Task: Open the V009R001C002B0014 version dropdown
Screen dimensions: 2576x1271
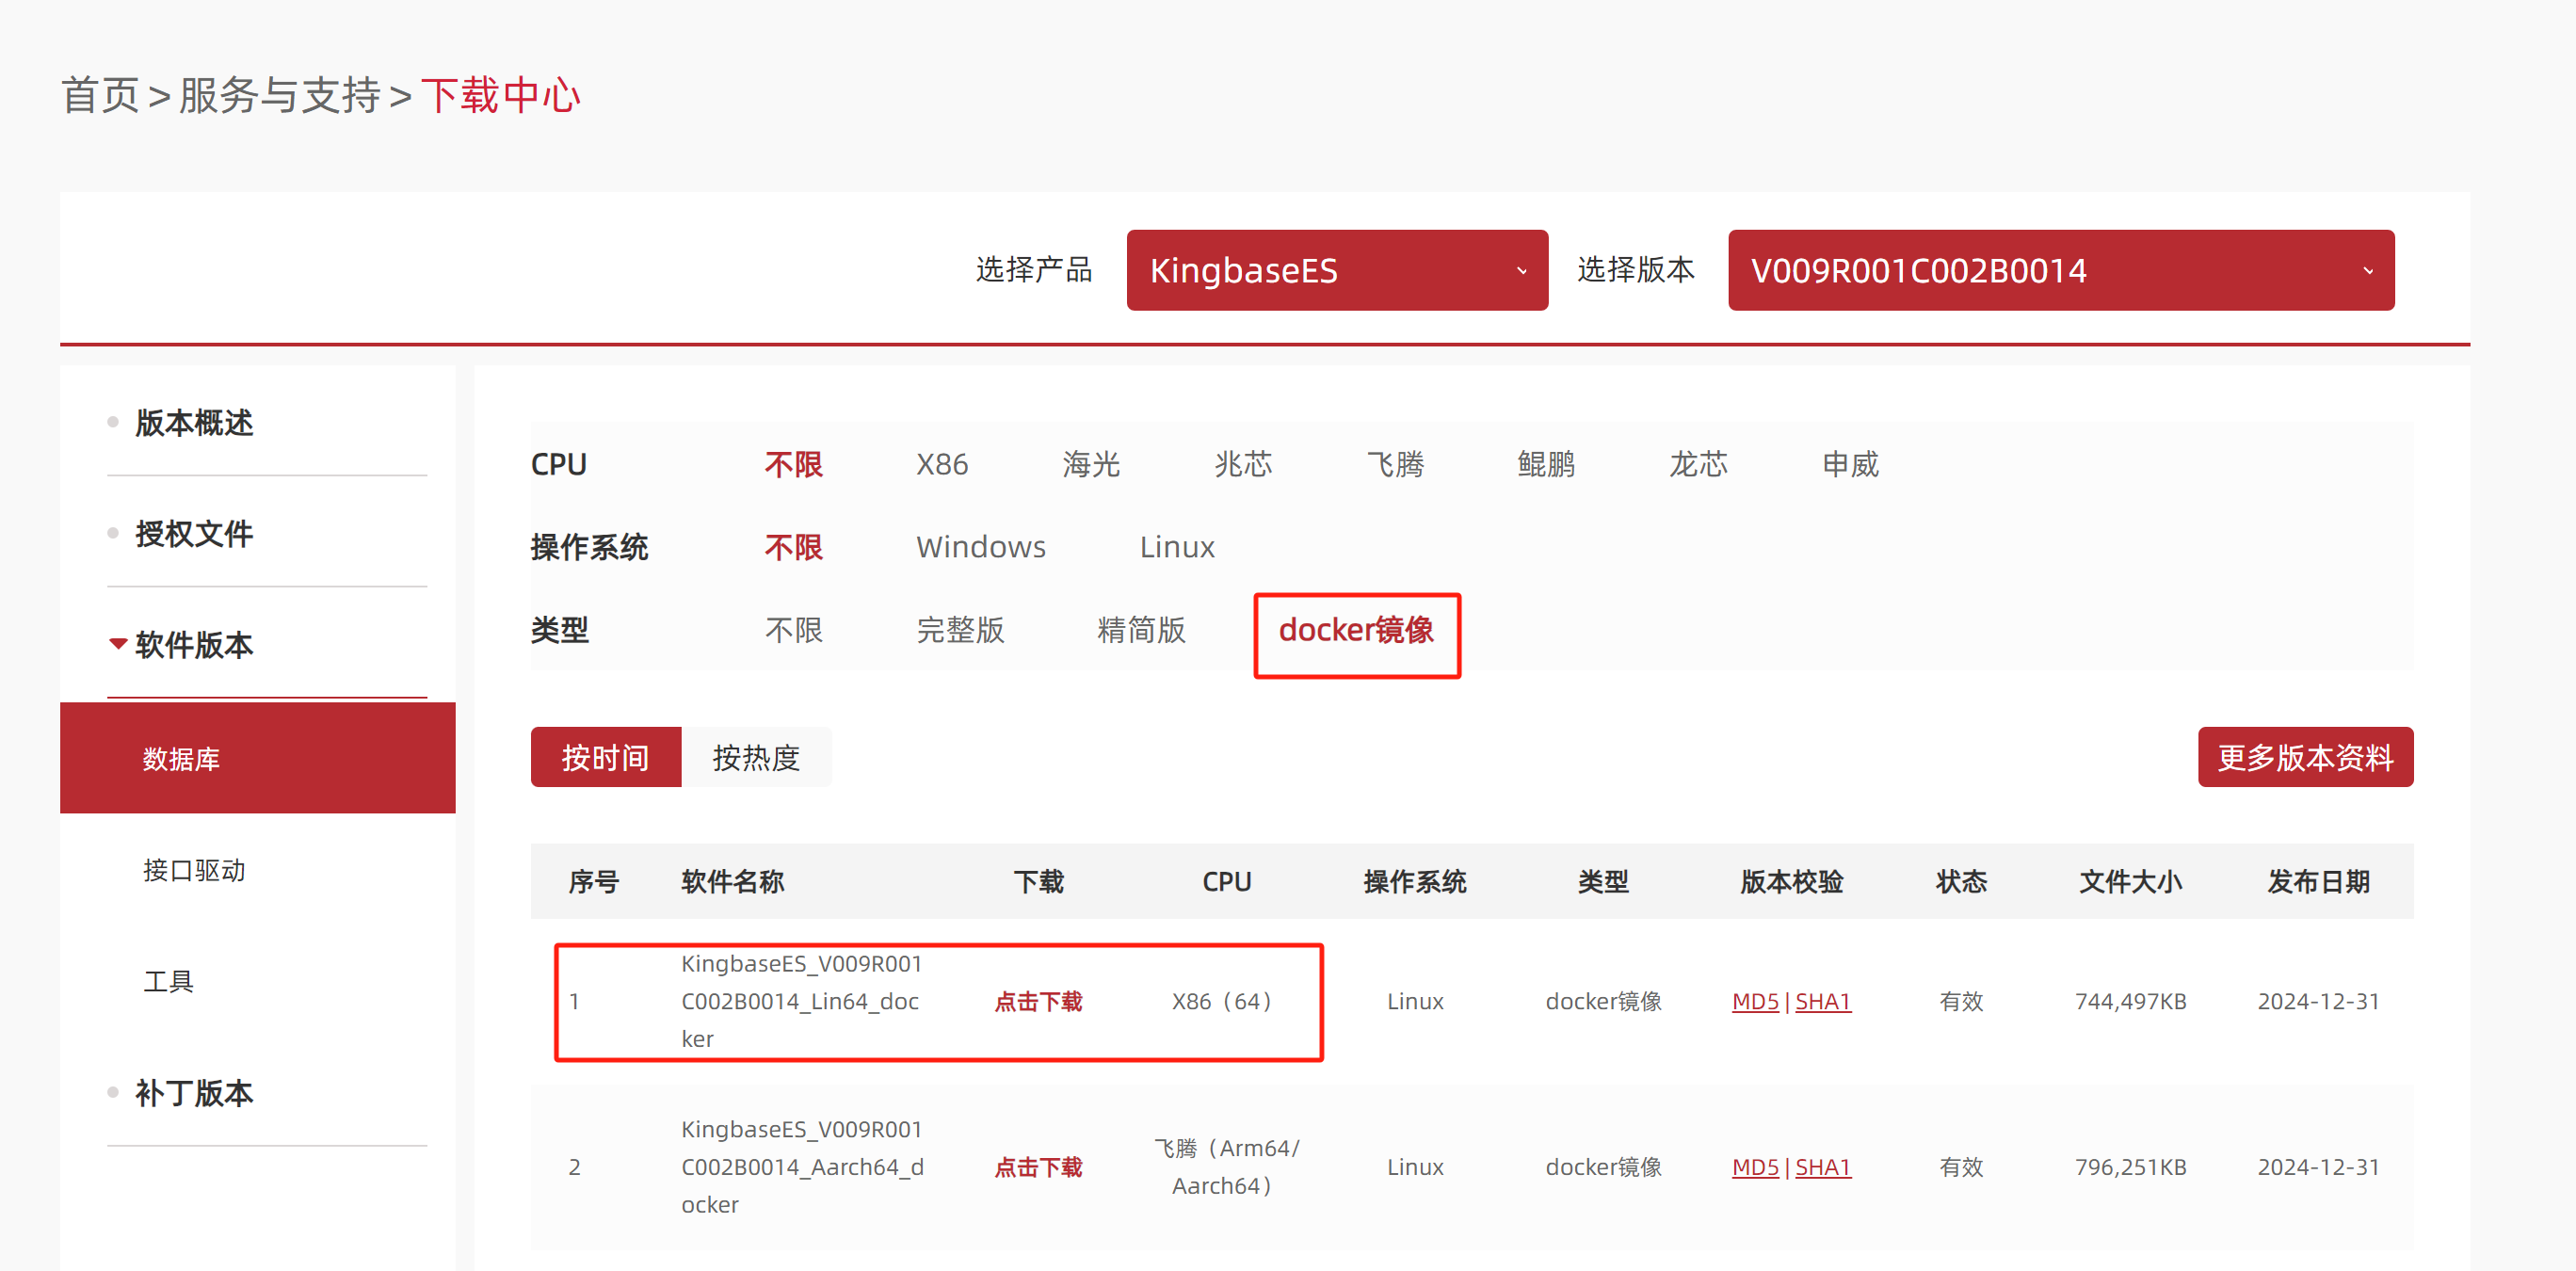Action: [x=2059, y=270]
